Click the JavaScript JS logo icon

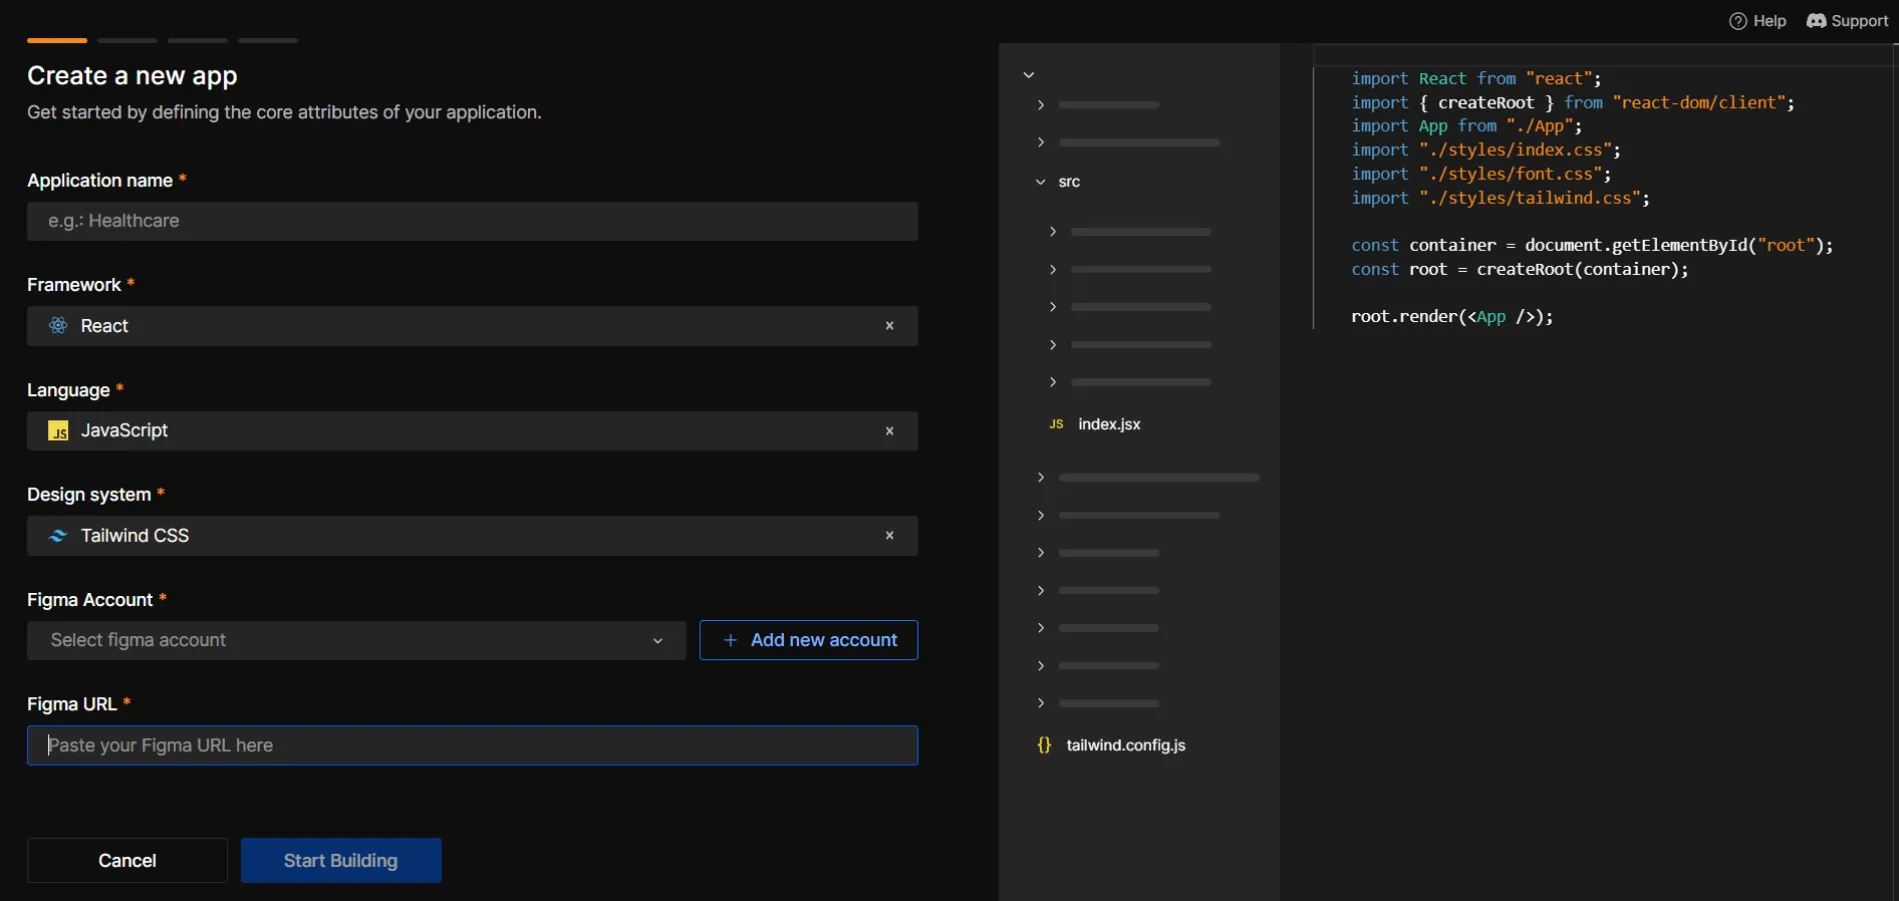coord(58,431)
